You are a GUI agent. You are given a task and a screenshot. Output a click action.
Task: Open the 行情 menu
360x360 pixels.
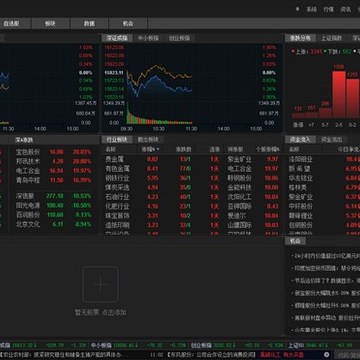click(328, 9)
